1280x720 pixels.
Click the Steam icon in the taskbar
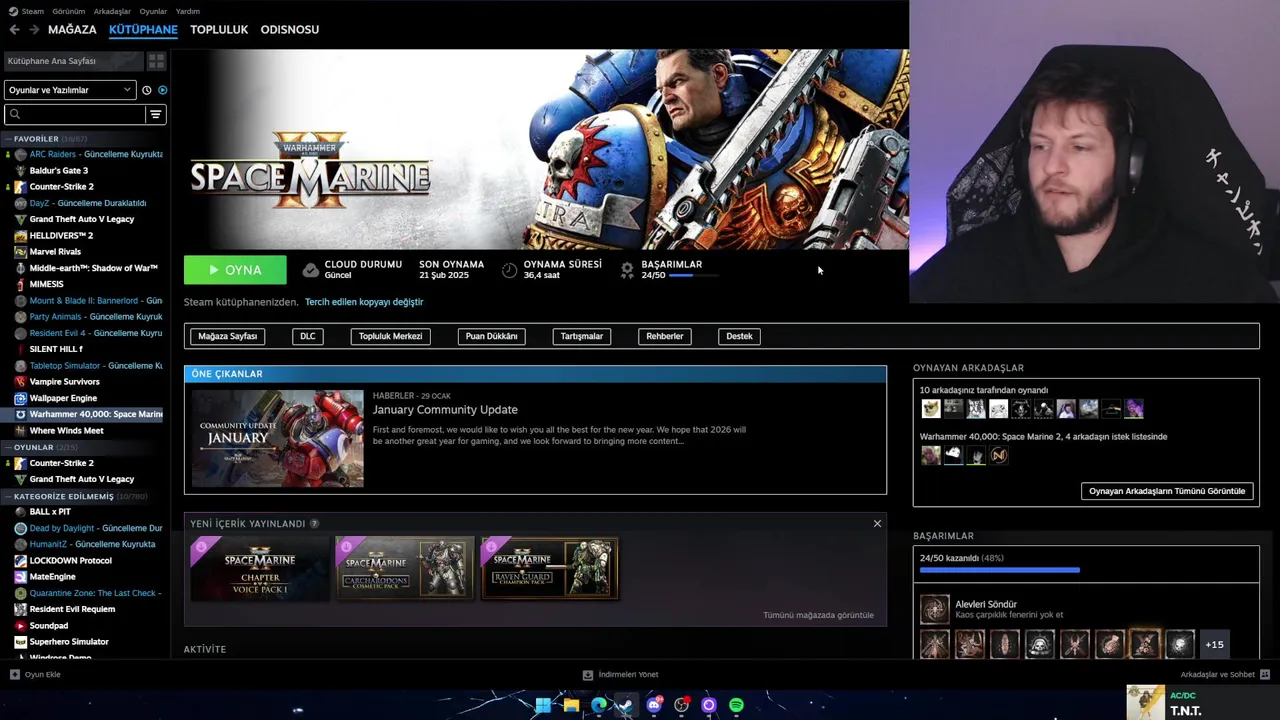(x=625, y=705)
